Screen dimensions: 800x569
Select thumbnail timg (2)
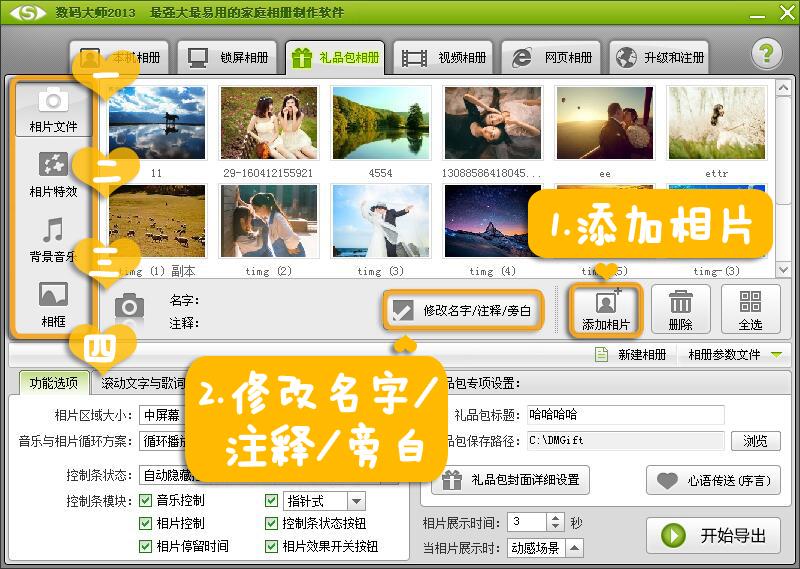pyautogui.click(x=268, y=221)
